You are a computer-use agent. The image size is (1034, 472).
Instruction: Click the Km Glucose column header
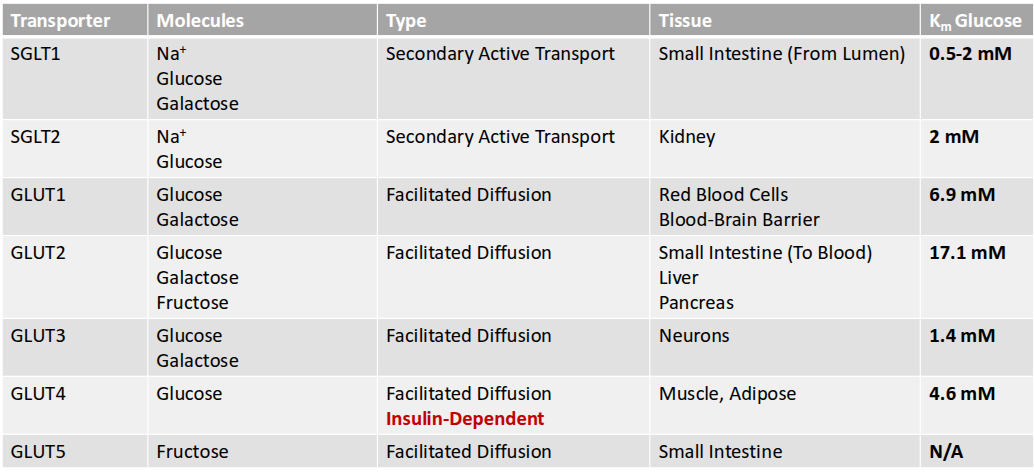click(x=976, y=20)
